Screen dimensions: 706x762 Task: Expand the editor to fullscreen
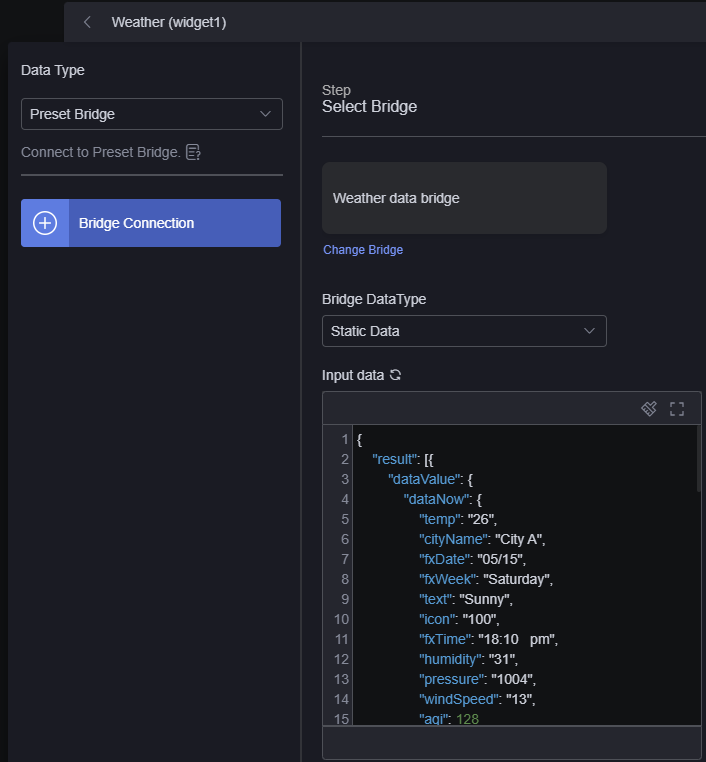677,409
